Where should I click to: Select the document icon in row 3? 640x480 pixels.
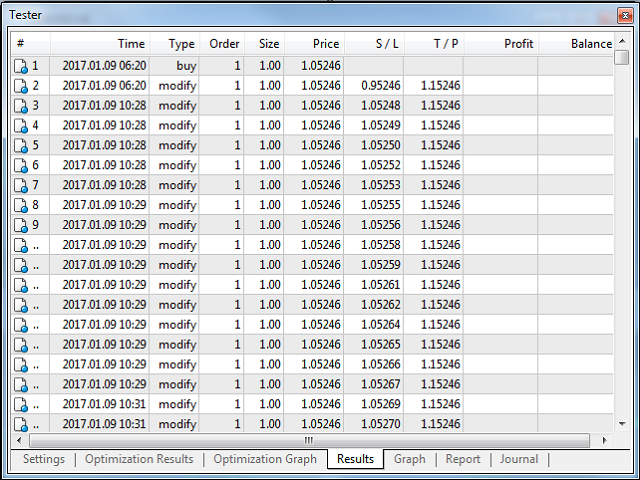click(x=21, y=106)
